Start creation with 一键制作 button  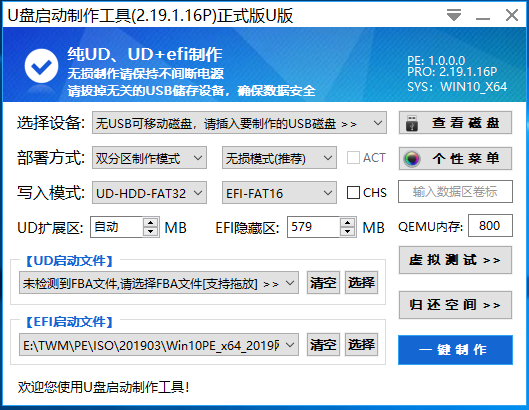455,350
